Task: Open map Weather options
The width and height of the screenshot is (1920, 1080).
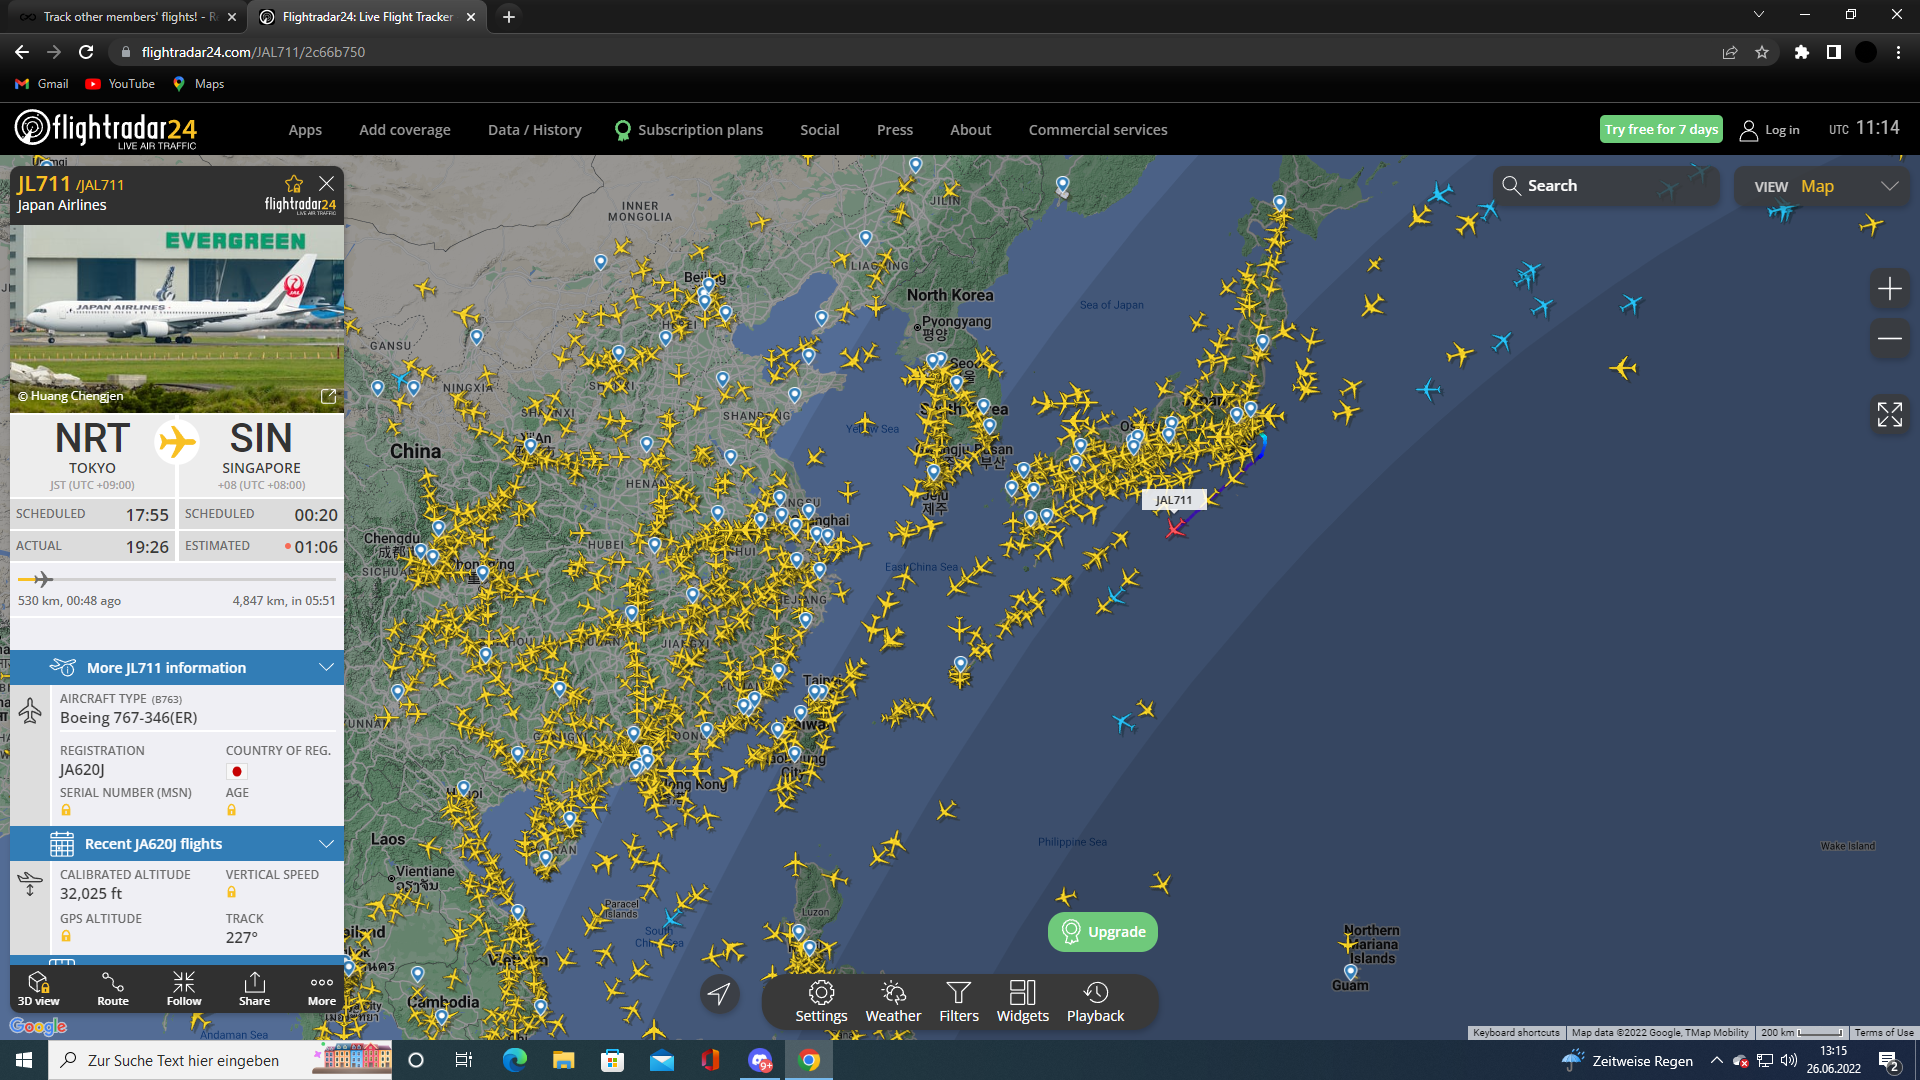Action: (893, 1001)
